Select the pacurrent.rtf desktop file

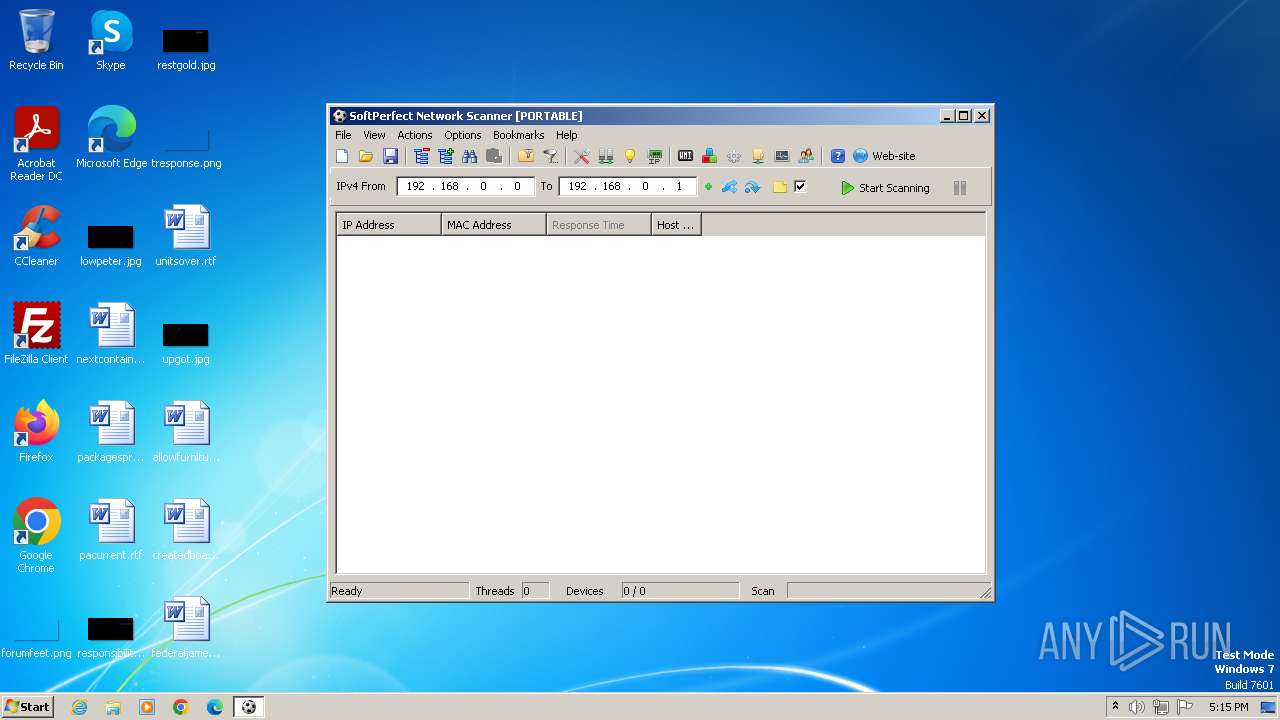(x=111, y=531)
